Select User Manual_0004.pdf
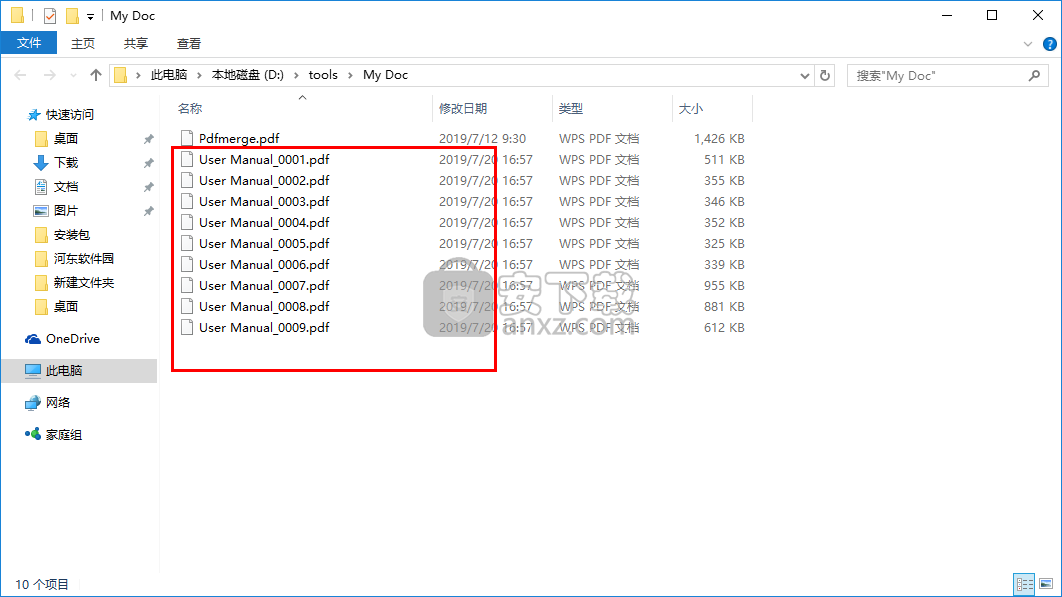The height and width of the screenshot is (597, 1062). (264, 223)
